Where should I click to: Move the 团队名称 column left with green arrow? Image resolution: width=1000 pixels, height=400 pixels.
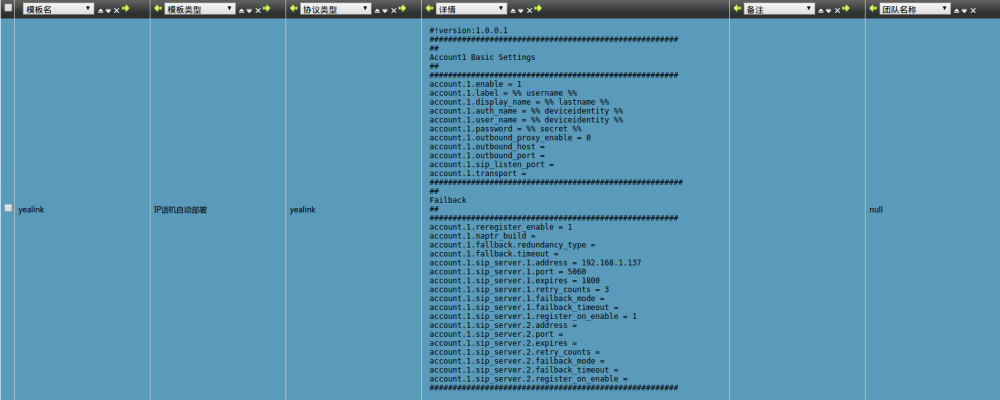click(x=873, y=8)
